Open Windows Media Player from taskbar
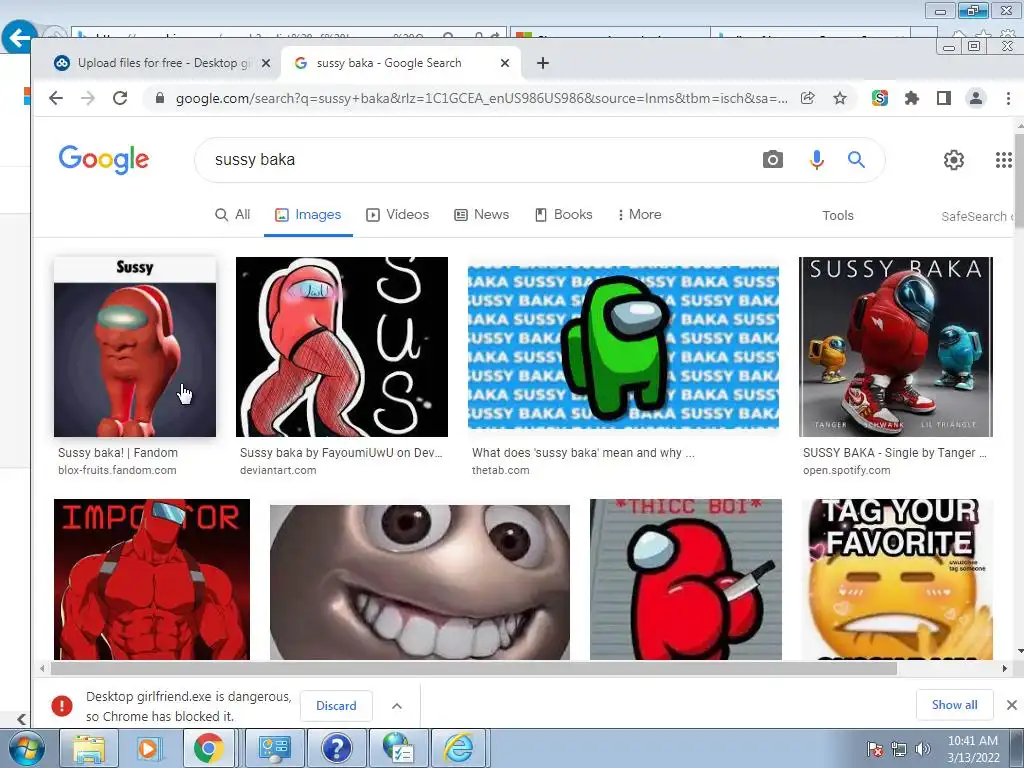This screenshot has width=1024, height=768. click(148, 748)
